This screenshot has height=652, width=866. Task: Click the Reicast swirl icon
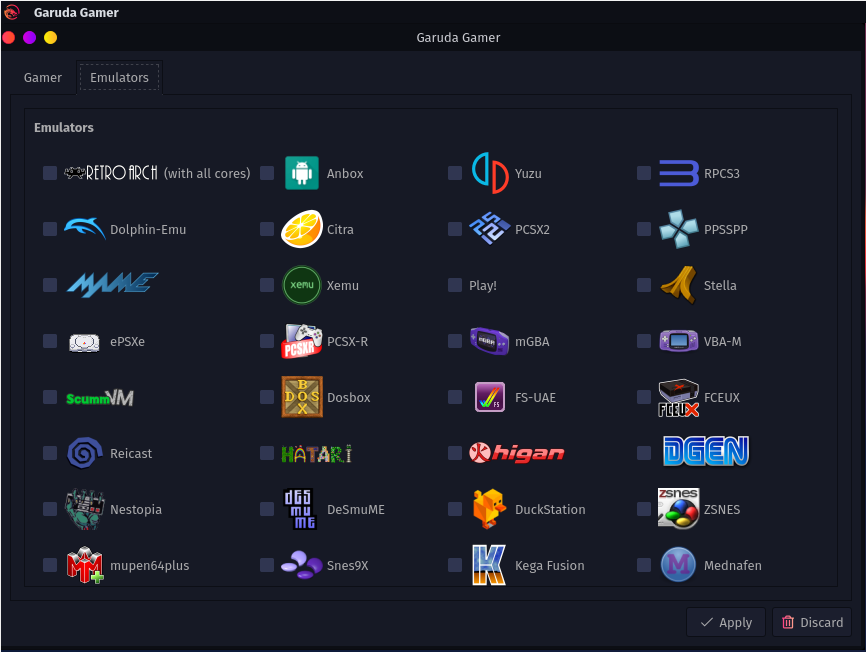tap(85, 453)
